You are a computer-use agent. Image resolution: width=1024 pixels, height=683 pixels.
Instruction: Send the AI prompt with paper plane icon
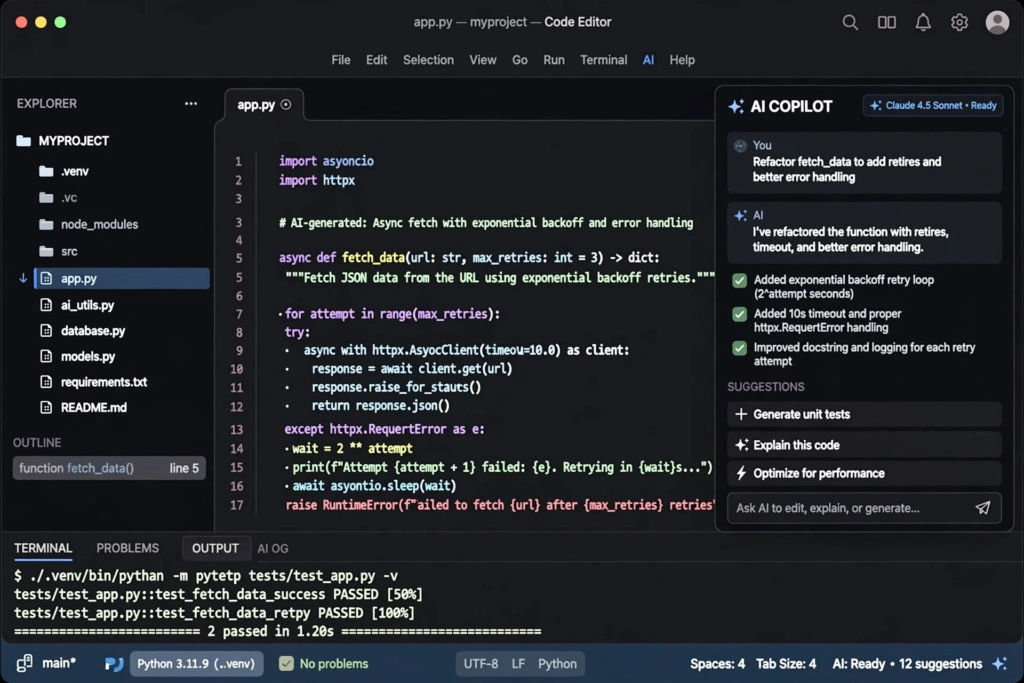tap(982, 507)
